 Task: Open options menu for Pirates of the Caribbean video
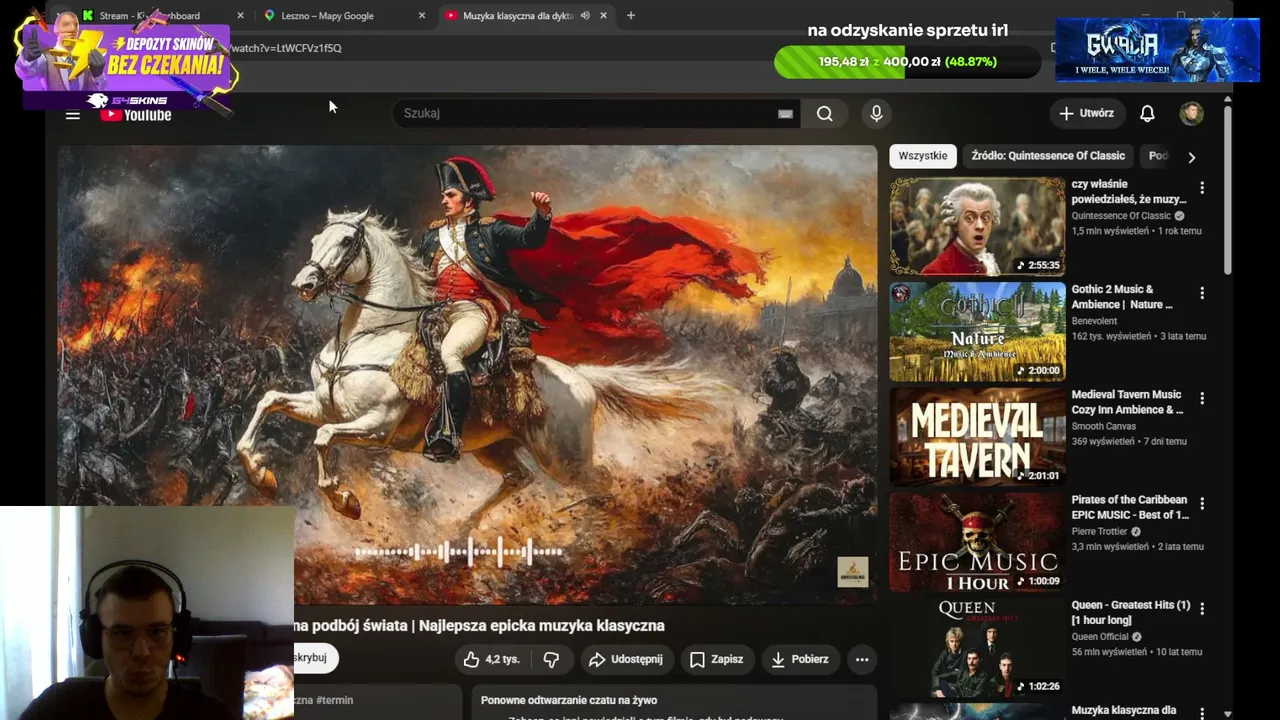1202,503
